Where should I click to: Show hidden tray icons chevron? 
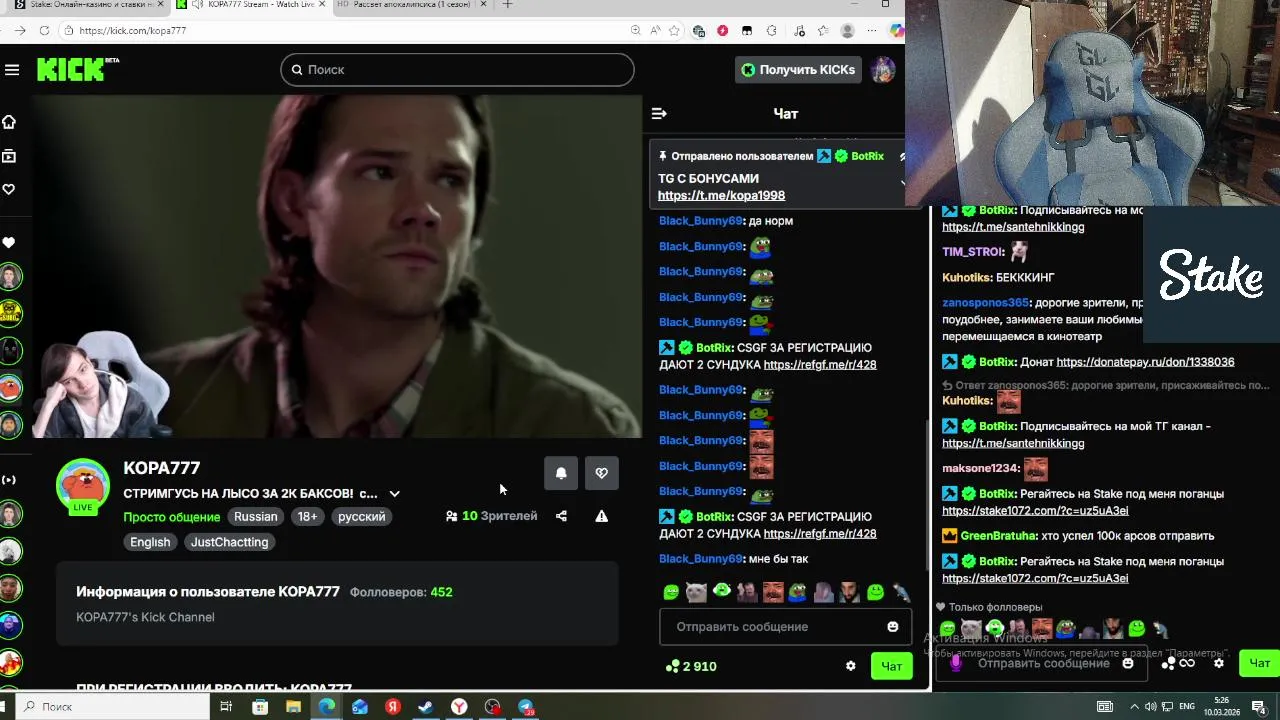coord(1133,706)
